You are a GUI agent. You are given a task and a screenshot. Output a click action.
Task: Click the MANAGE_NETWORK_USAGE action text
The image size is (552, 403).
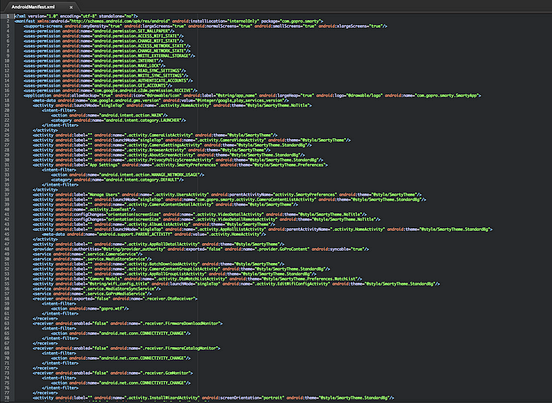point(150,175)
